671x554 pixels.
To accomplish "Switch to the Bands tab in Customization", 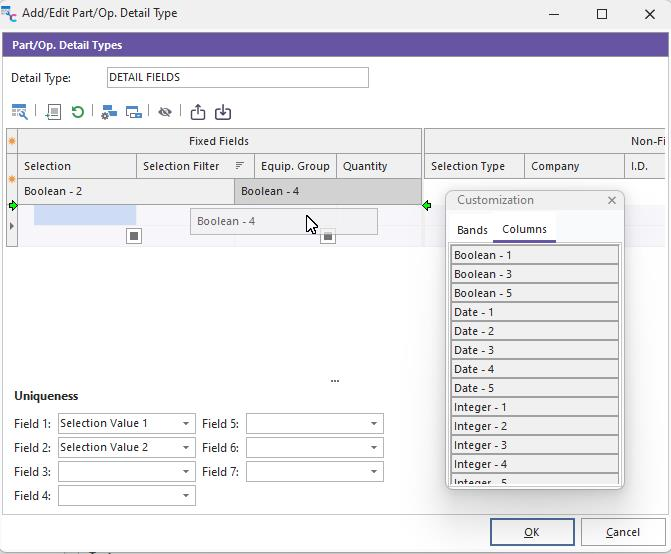I will click(x=472, y=230).
